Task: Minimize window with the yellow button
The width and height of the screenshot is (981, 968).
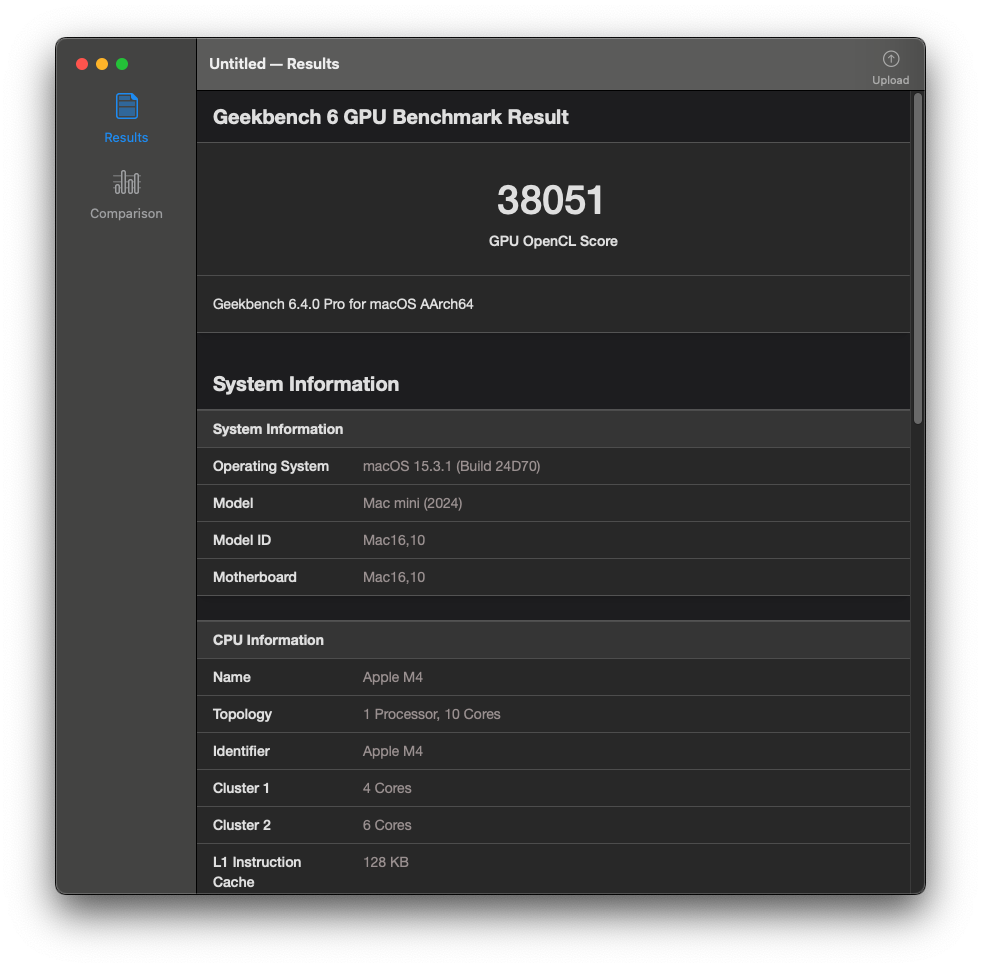Action: coord(102,64)
